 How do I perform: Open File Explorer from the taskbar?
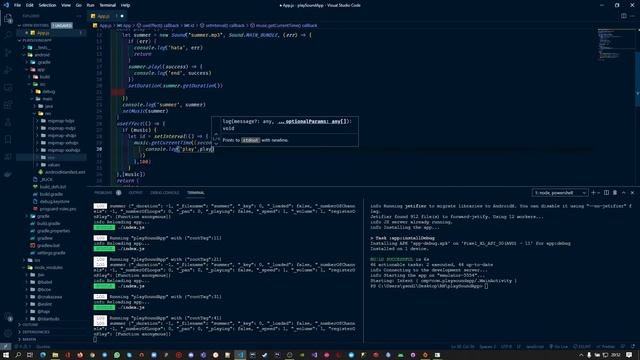[x=55, y=355]
